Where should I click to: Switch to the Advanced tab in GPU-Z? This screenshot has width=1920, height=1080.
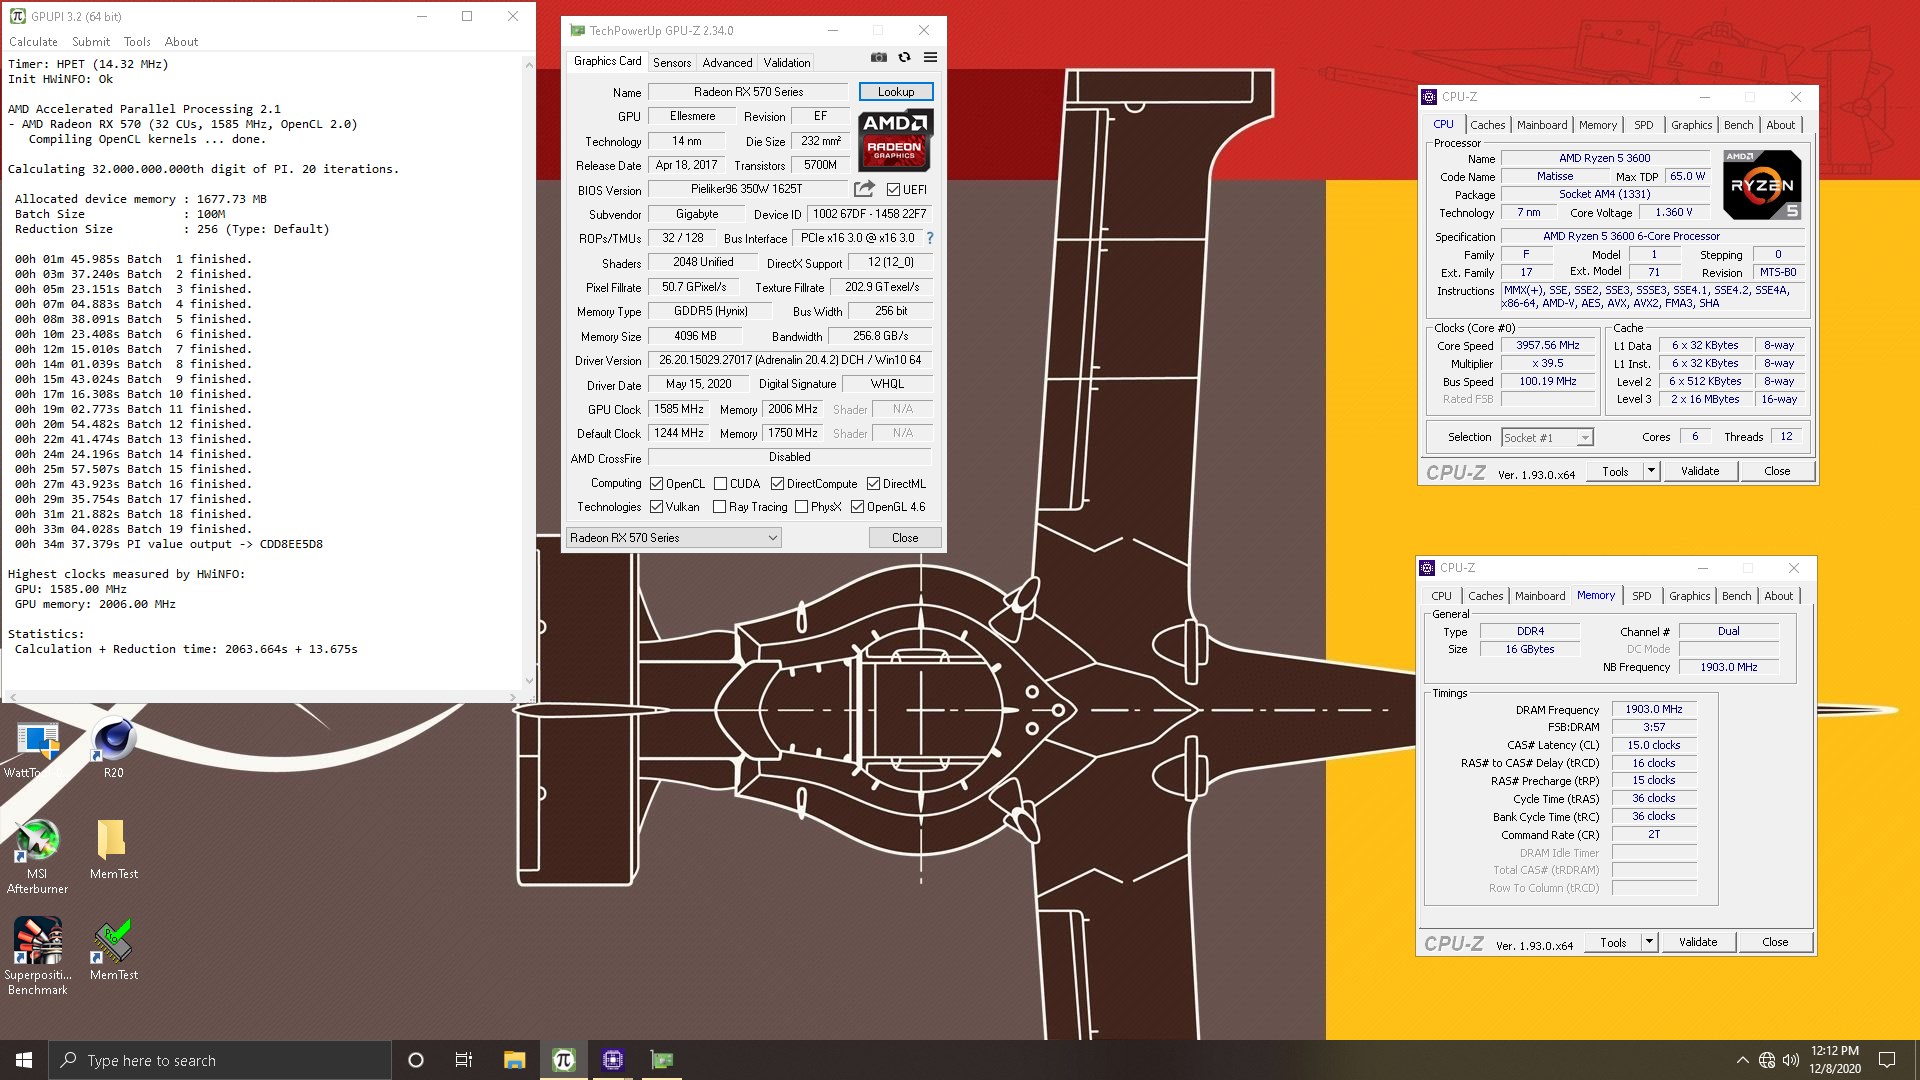click(x=727, y=62)
